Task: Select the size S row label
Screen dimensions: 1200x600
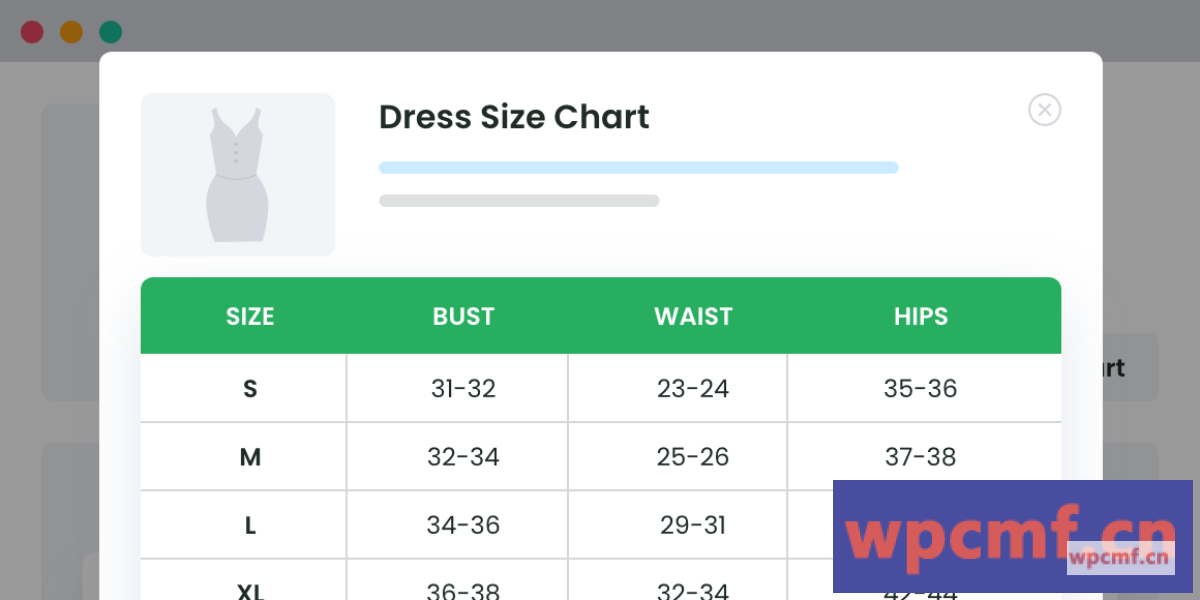Action: (x=250, y=388)
